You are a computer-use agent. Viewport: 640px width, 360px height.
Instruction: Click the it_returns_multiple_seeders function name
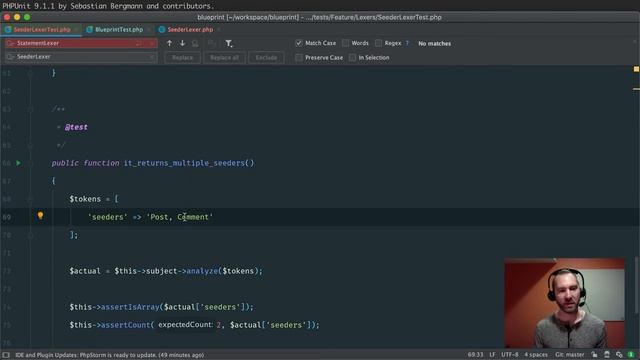pyautogui.click(x=184, y=163)
